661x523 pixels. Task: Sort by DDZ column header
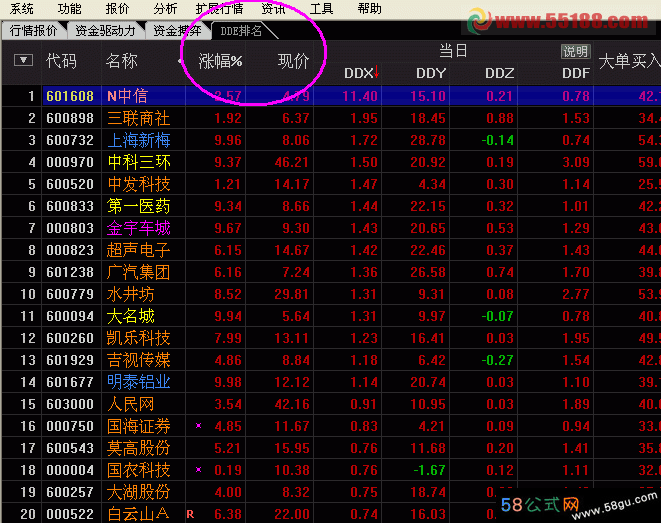coord(500,73)
